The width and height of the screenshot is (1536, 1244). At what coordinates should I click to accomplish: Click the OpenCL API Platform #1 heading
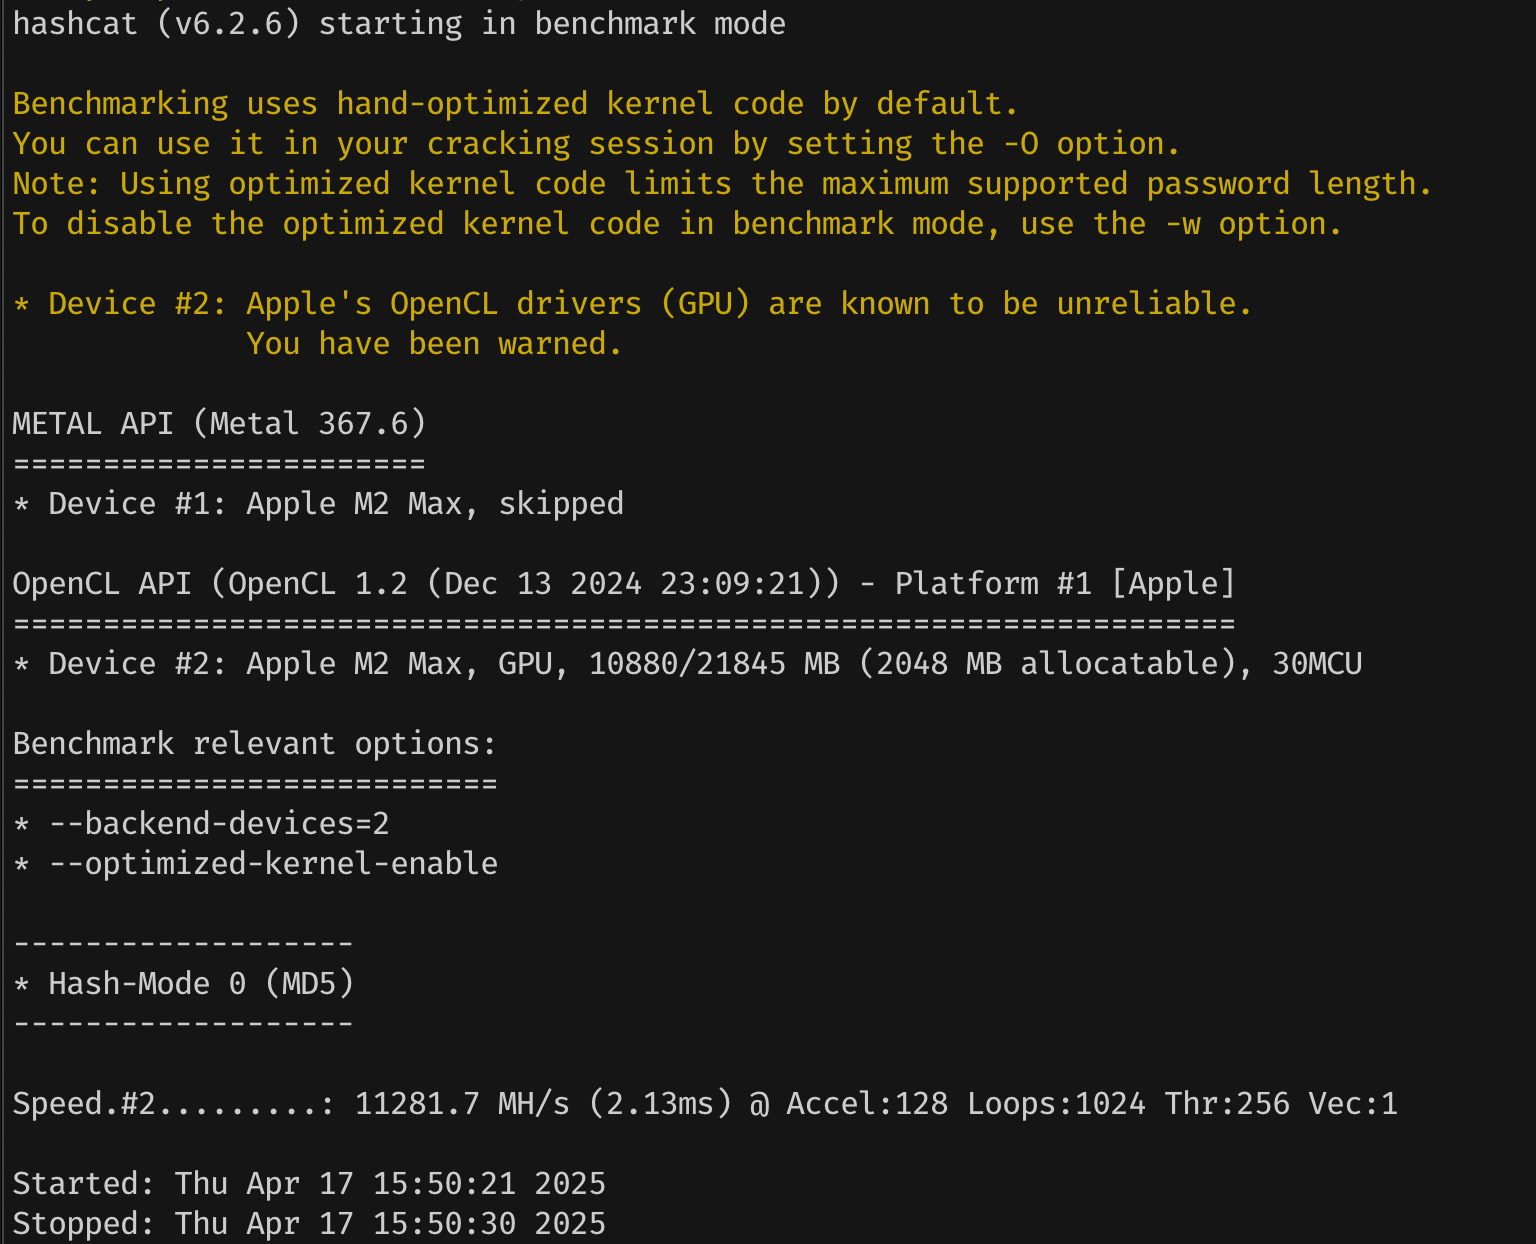pyautogui.click(x=623, y=584)
